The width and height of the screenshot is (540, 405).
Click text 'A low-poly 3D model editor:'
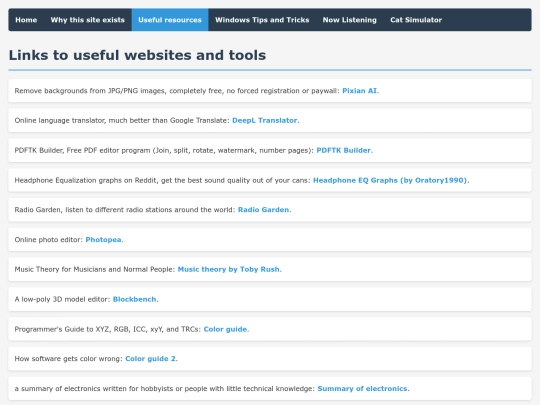tap(62, 299)
